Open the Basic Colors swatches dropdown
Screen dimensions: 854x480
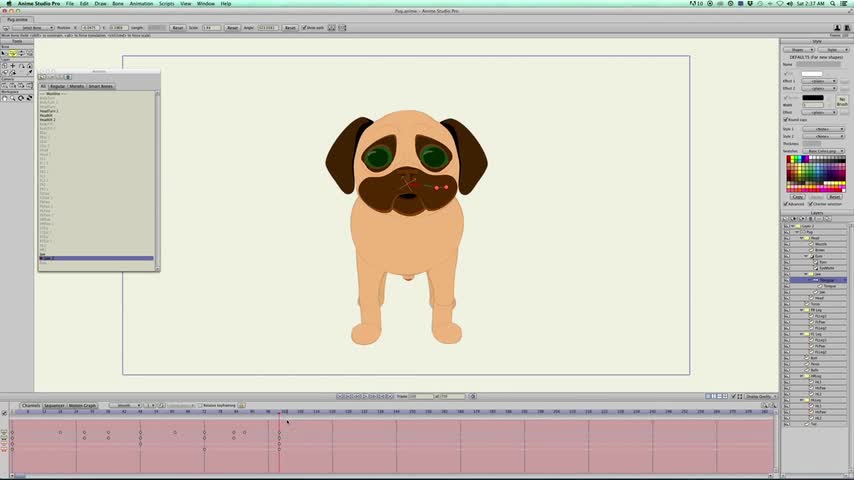click(825, 151)
